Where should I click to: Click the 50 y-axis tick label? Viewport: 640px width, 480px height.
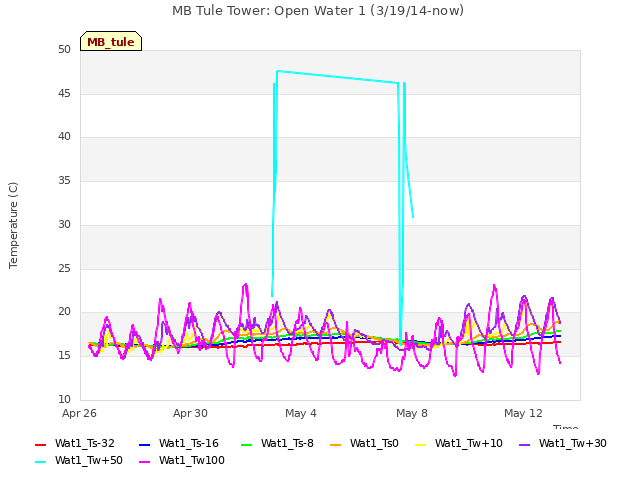(x=64, y=49)
